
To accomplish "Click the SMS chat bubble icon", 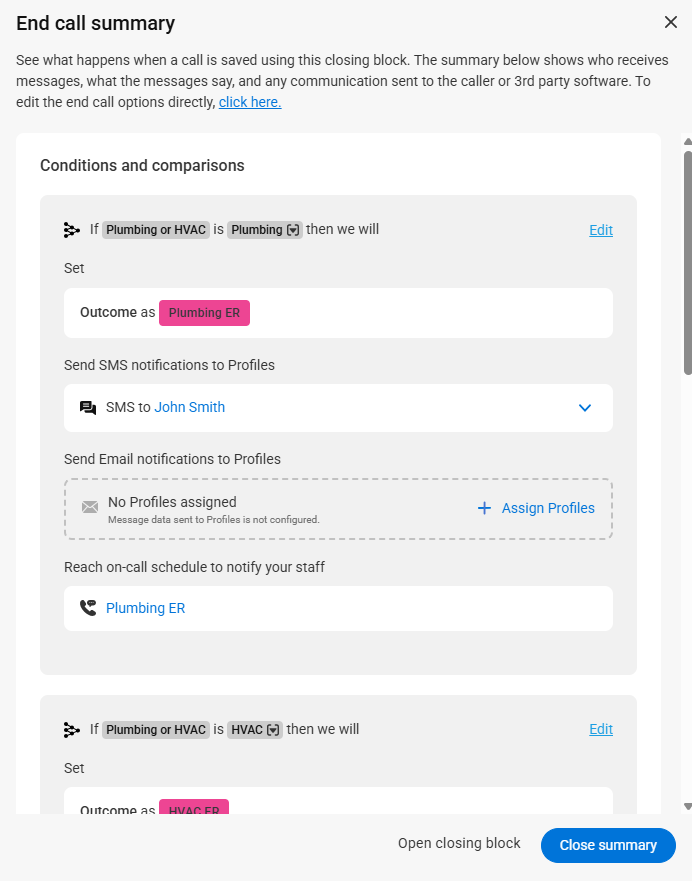I will coord(88,408).
